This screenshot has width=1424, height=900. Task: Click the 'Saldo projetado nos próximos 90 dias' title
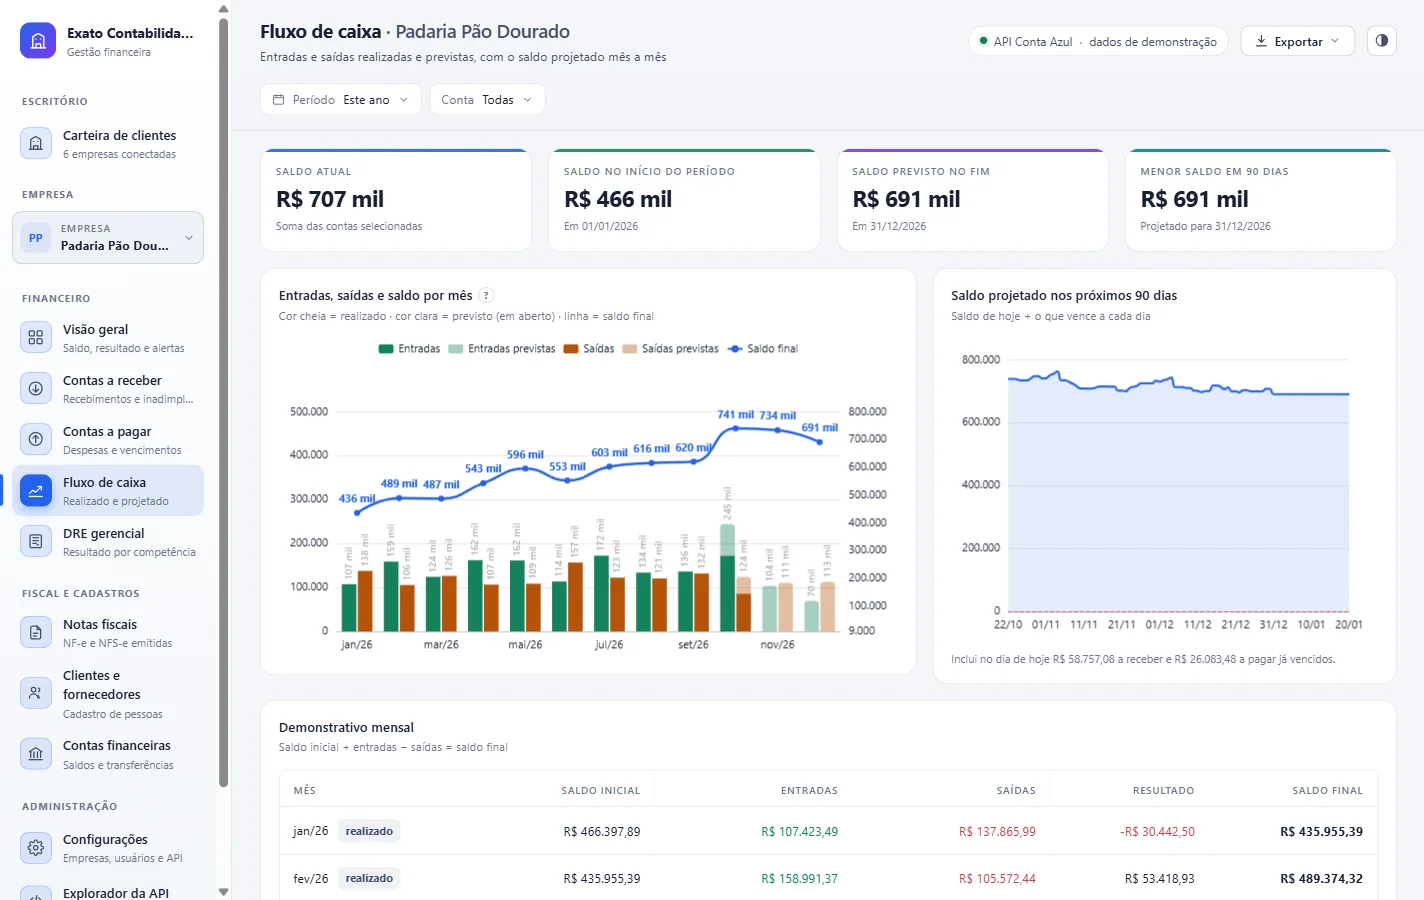(1064, 295)
